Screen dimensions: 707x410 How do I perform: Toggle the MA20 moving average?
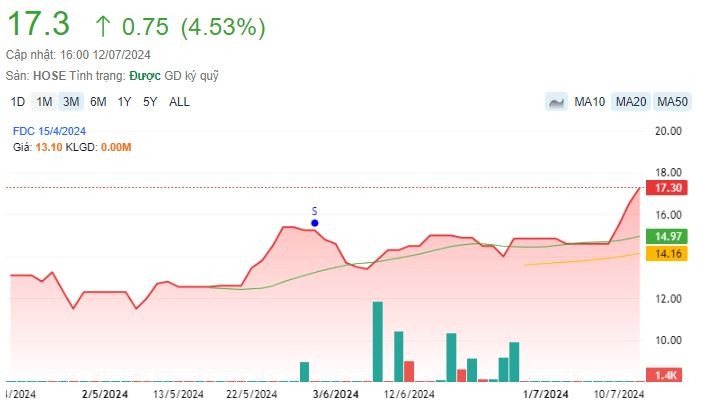point(630,101)
